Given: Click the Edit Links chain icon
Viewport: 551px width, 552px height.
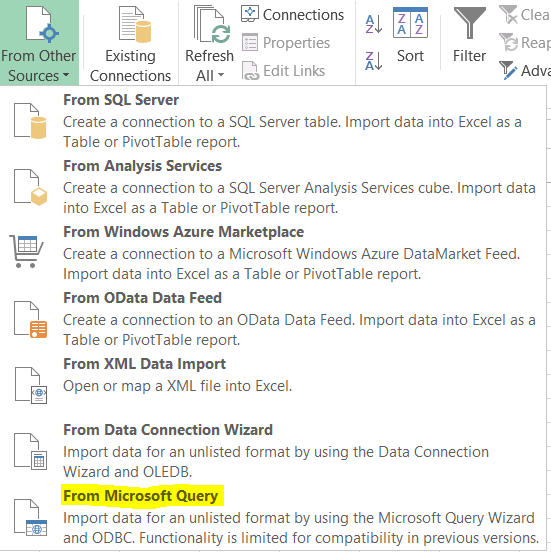Looking at the screenshot, I should coord(250,71).
